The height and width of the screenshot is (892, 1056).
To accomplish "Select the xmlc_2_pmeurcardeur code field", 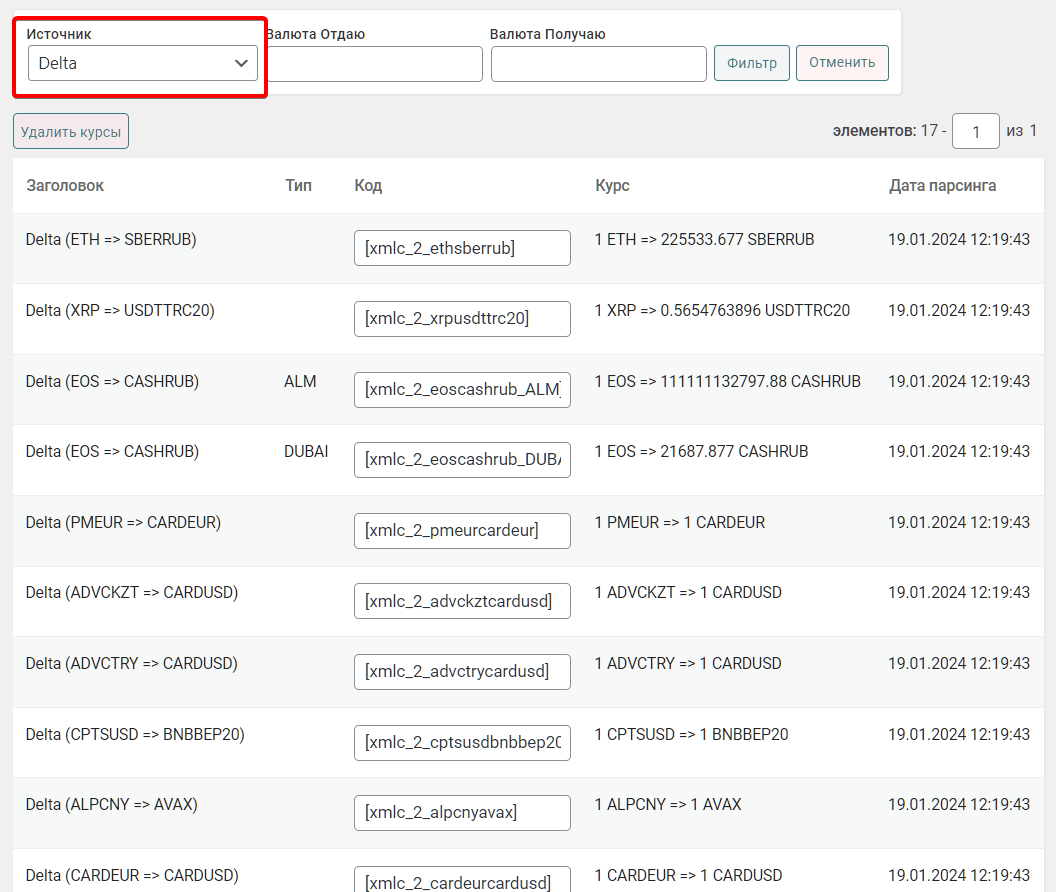I will (462, 531).
